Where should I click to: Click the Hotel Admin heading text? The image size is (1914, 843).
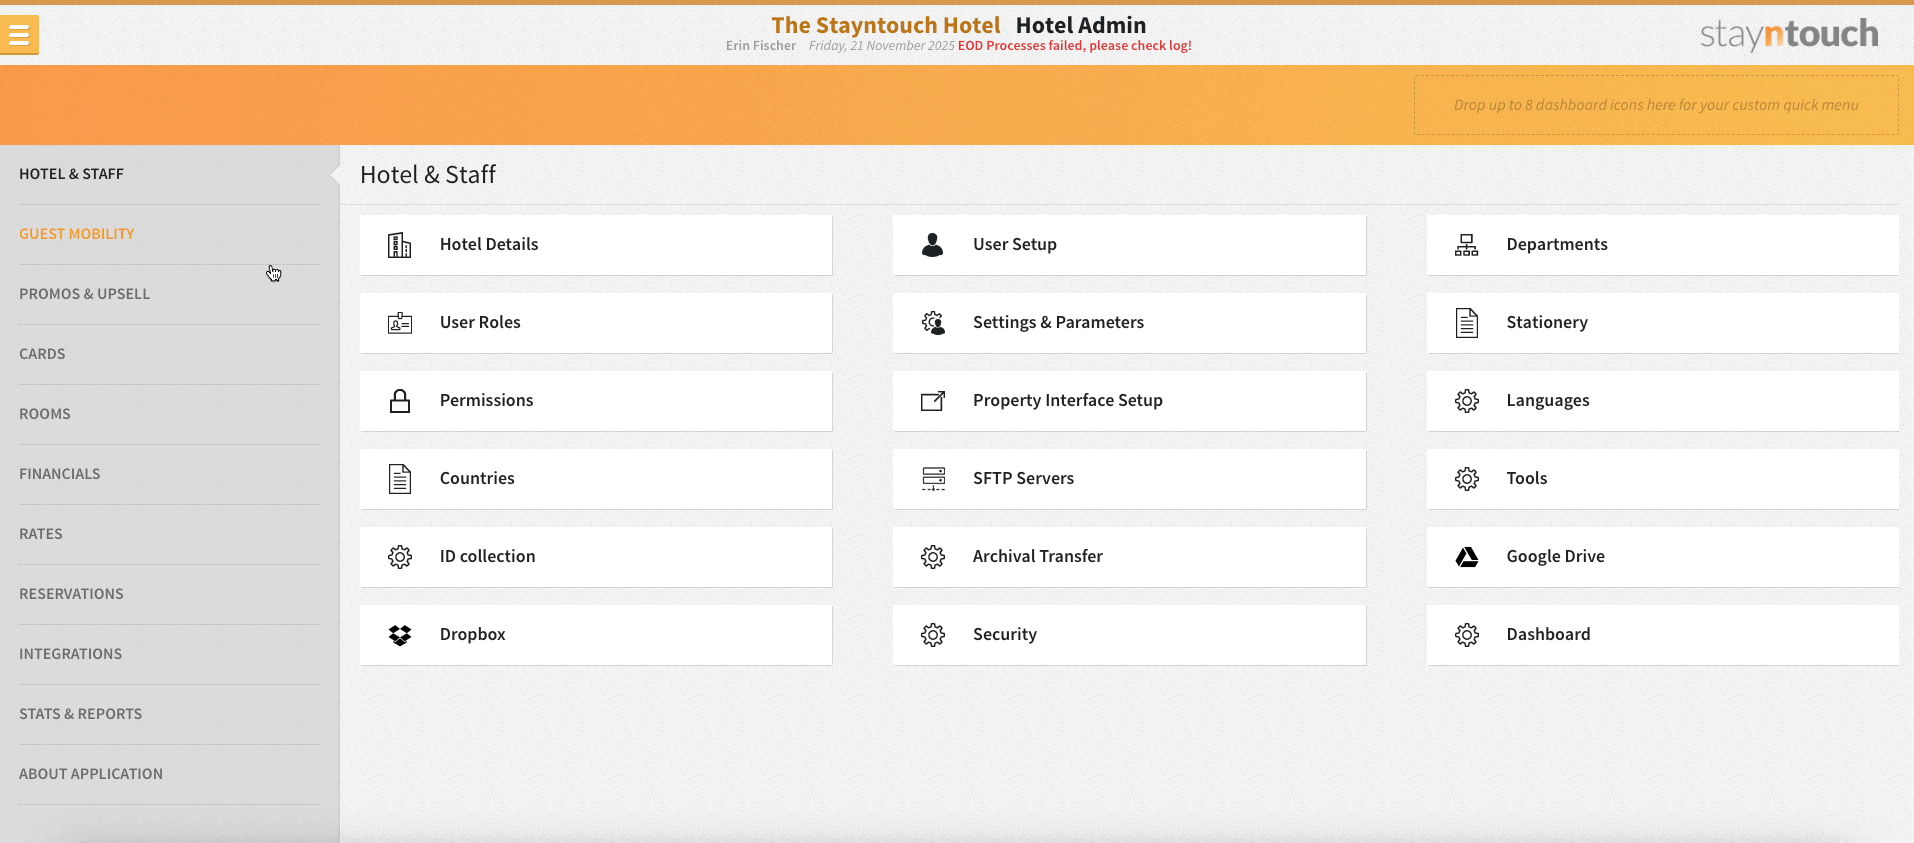tap(1081, 25)
